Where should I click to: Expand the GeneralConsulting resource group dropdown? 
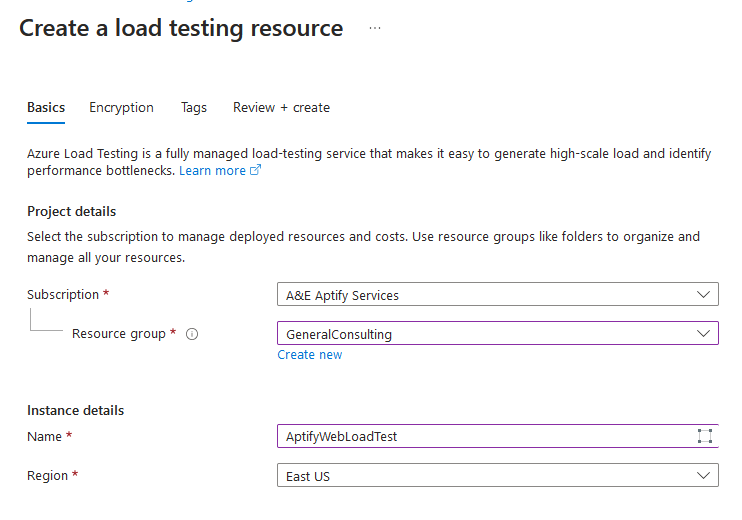[x=498, y=333]
